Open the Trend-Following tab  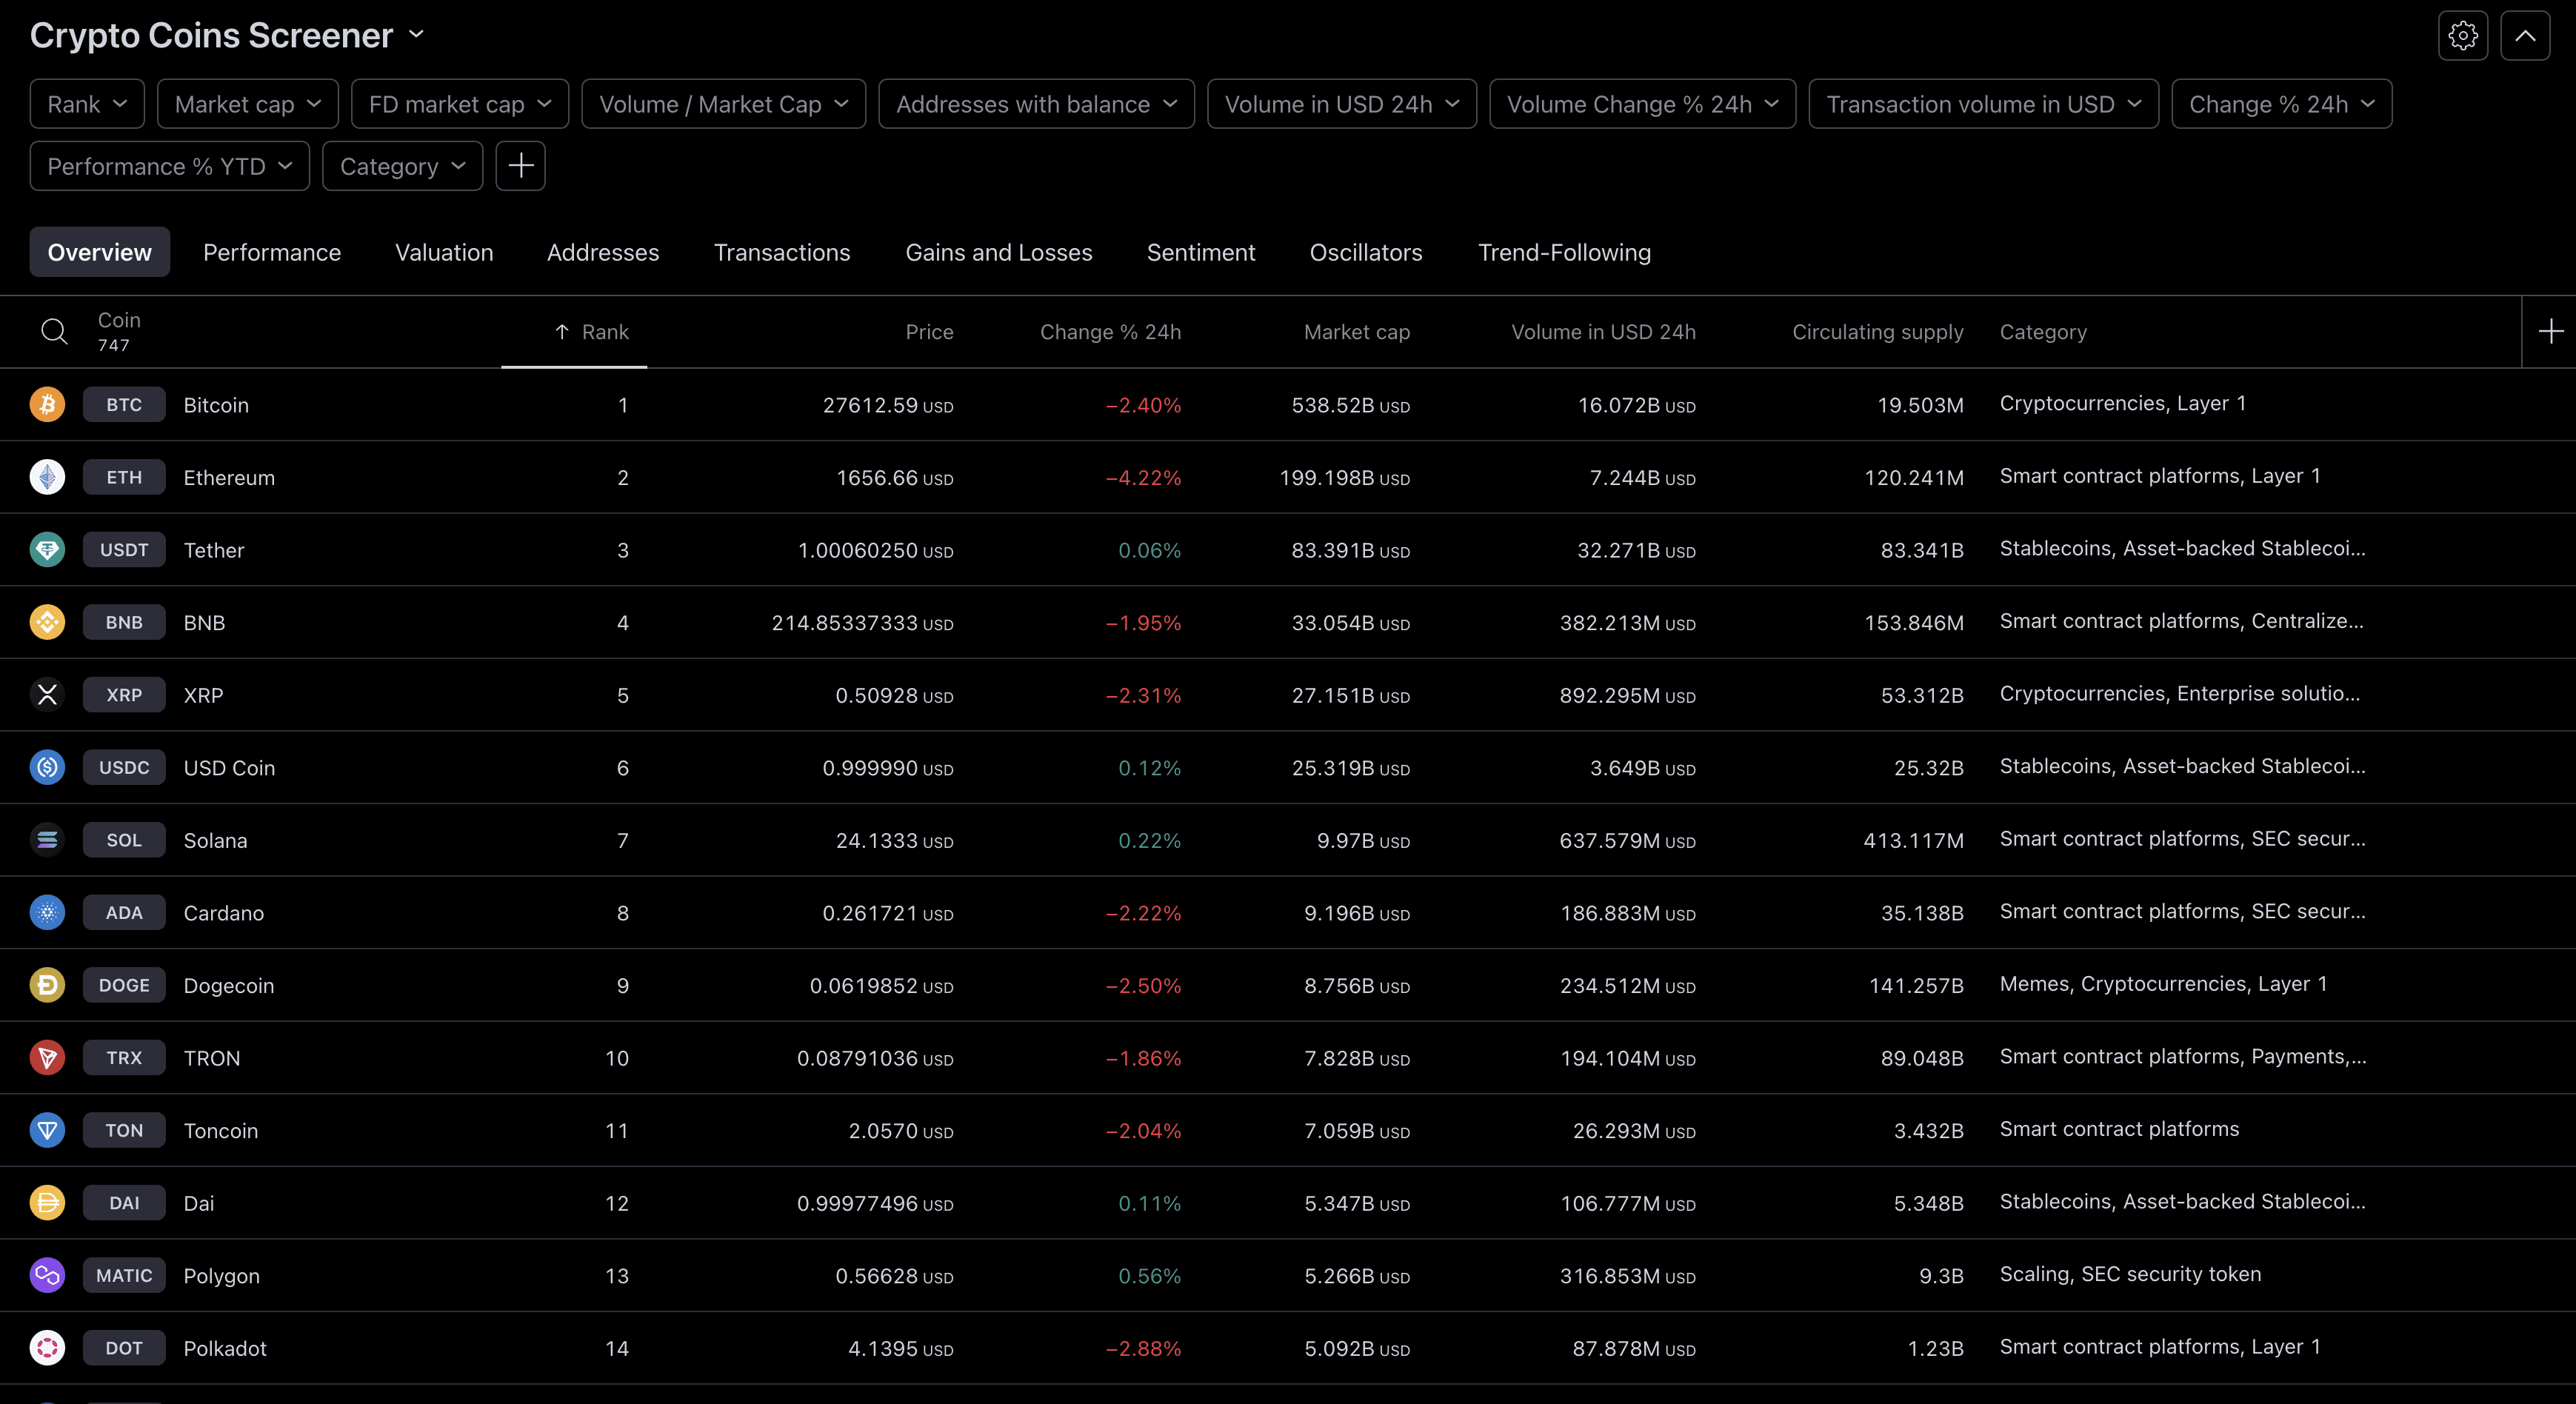pyautogui.click(x=1564, y=252)
